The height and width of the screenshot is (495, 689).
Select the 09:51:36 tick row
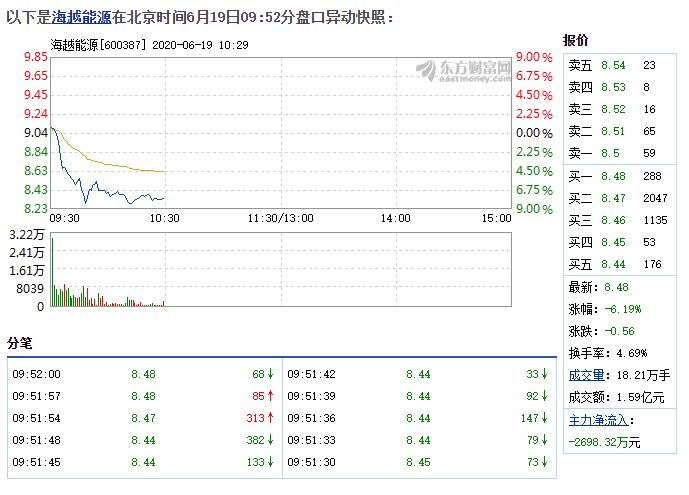coord(418,418)
